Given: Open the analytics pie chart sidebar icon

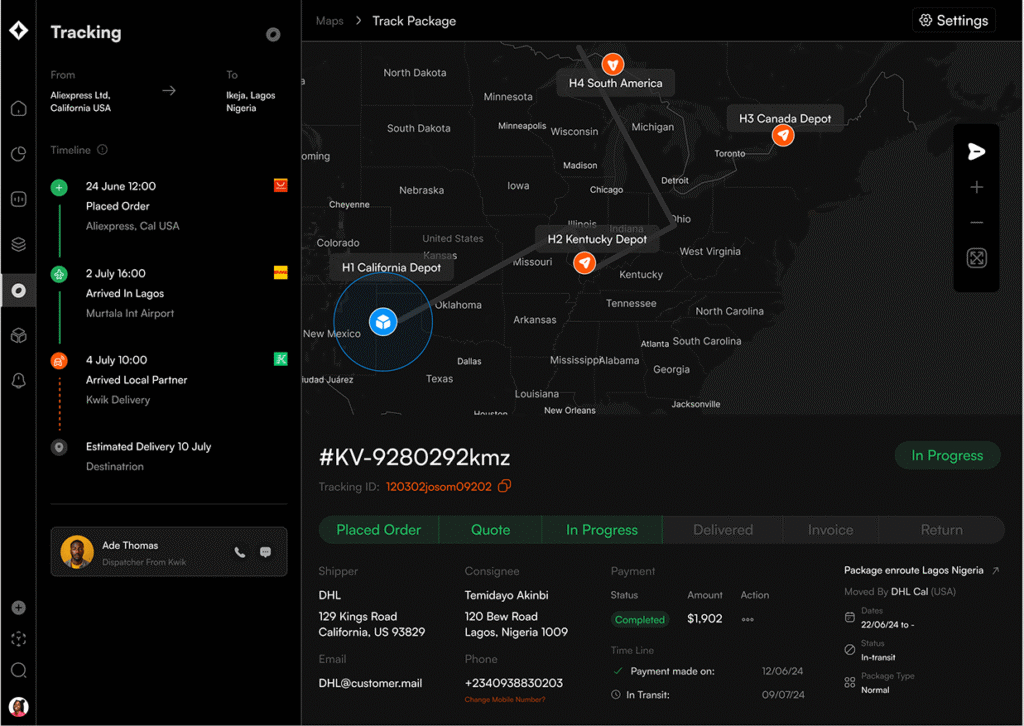Looking at the screenshot, I should 18,154.
